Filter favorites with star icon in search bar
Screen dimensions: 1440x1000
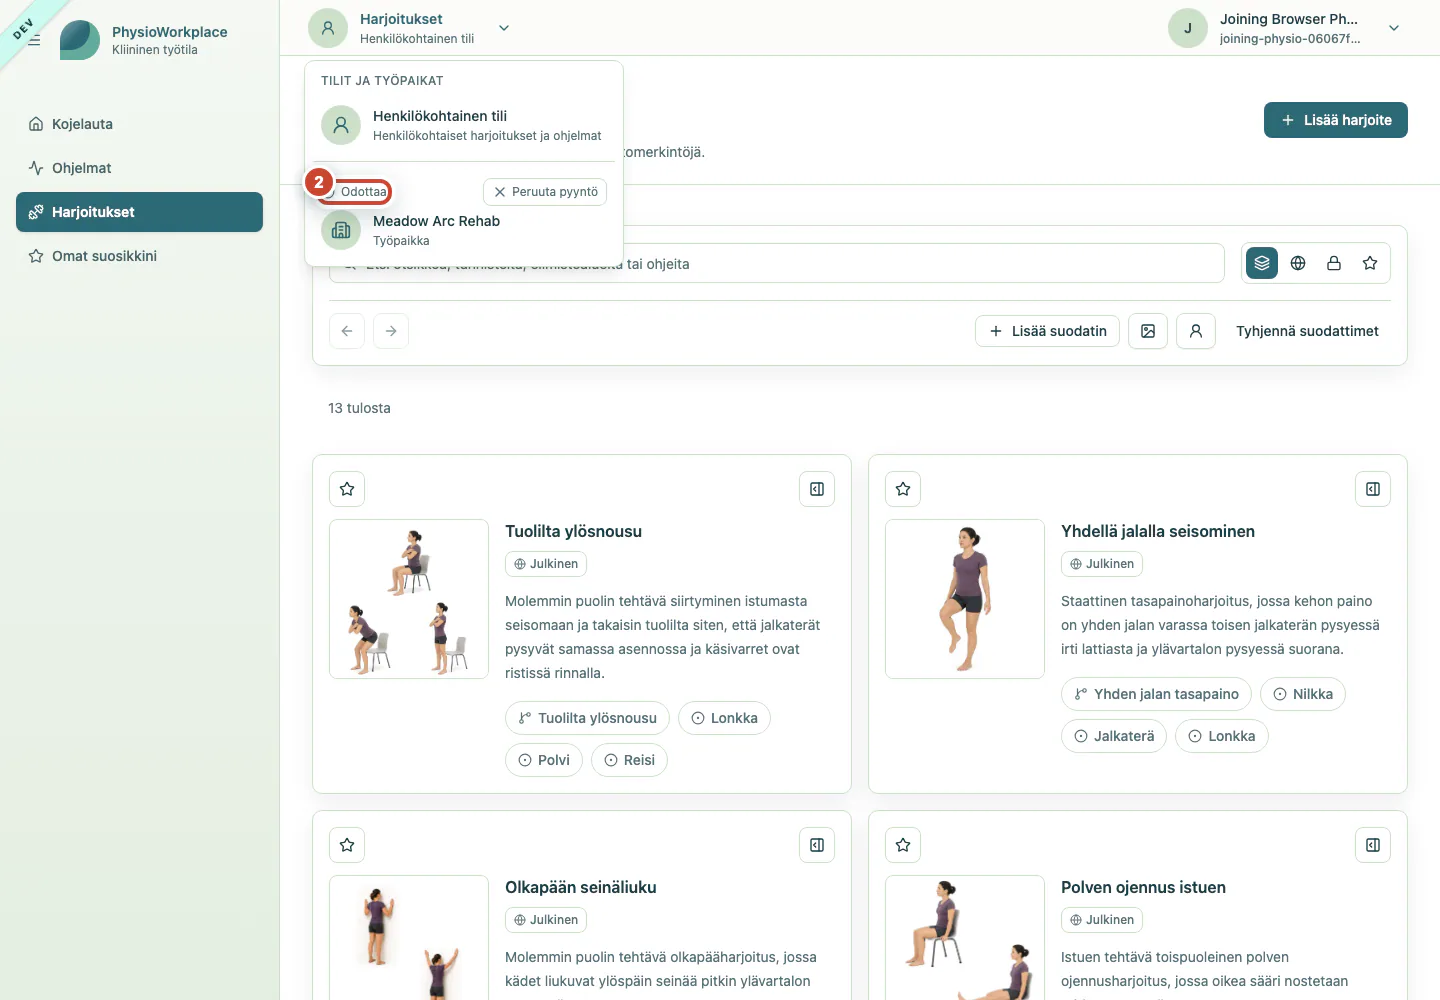1370,263
